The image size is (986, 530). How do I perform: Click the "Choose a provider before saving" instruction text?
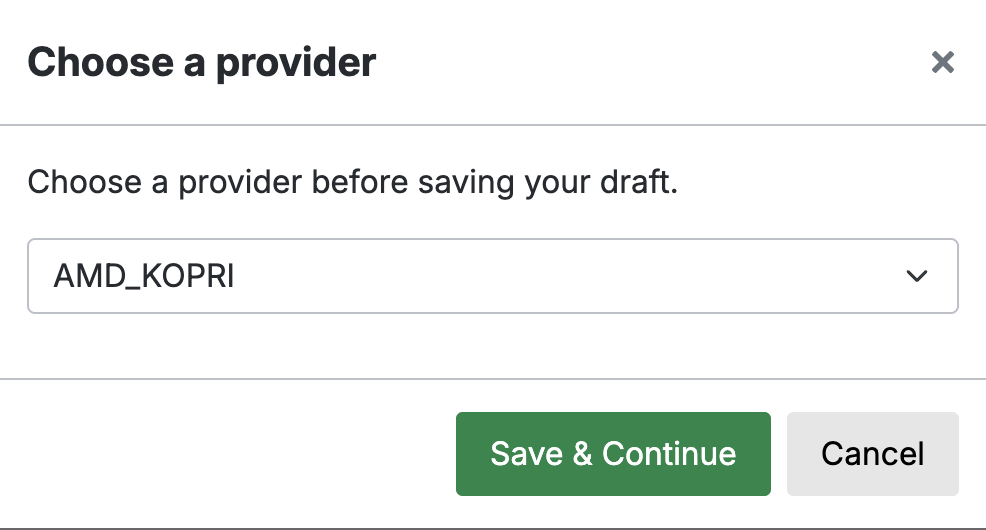click(x=352, y=184)
